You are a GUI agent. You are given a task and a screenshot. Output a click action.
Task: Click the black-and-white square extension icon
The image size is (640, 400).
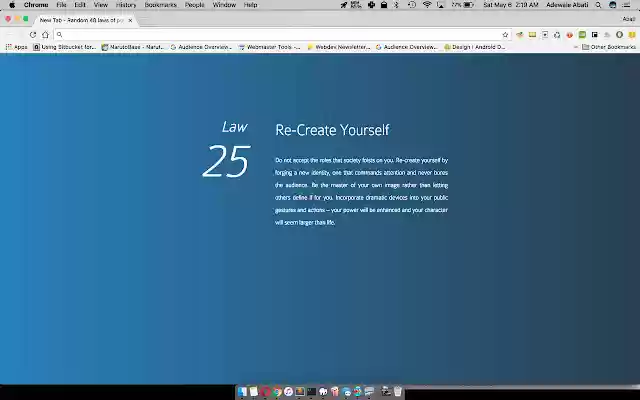(595, 35)
